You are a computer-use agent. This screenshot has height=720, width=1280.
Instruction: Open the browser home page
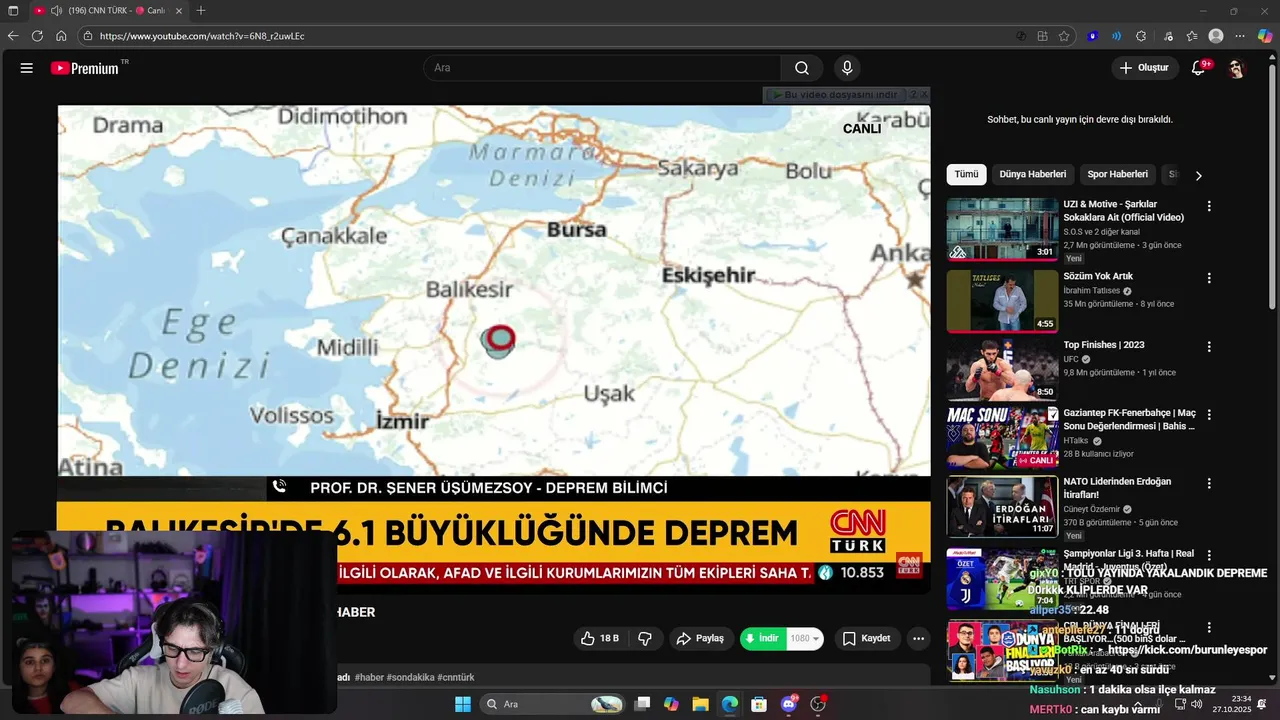61,36
